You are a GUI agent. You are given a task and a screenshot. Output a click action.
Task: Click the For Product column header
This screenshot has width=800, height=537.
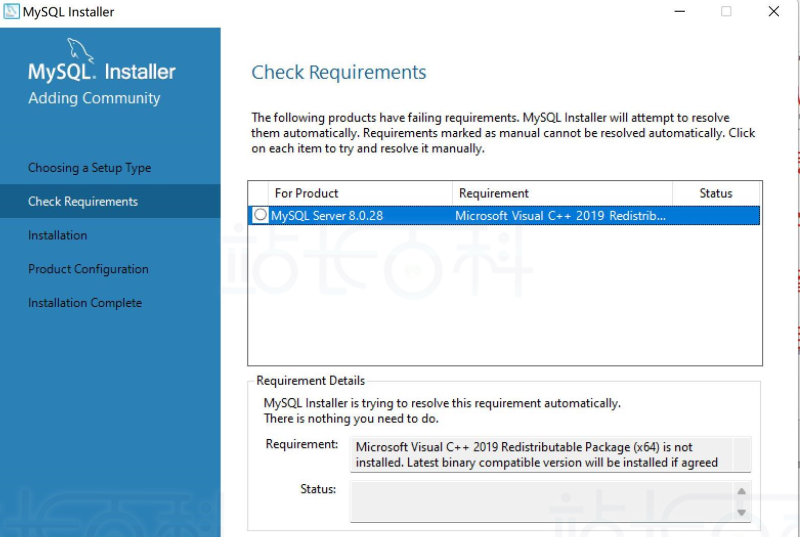360,193
